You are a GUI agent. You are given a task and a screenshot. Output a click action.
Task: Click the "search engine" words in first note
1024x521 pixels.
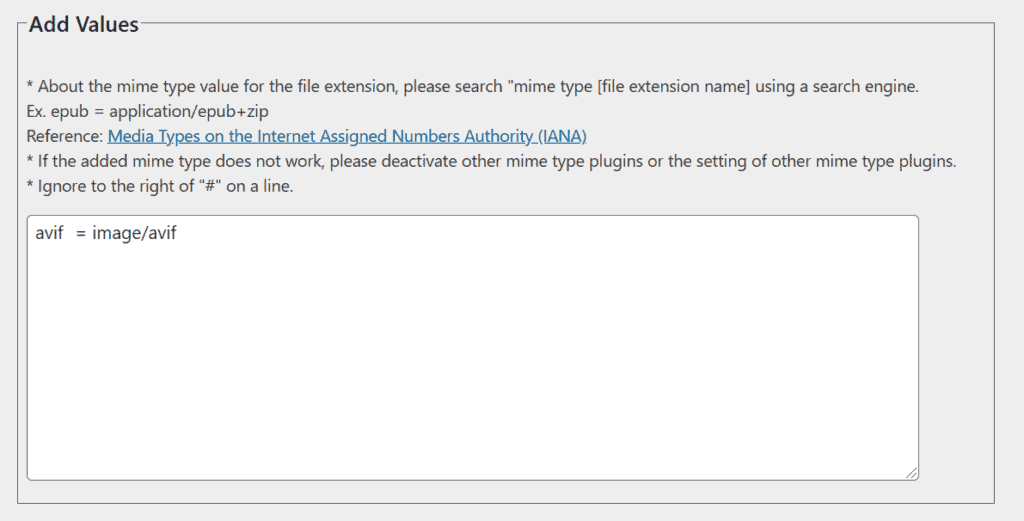pyautogui.click(x=868, y=86)
